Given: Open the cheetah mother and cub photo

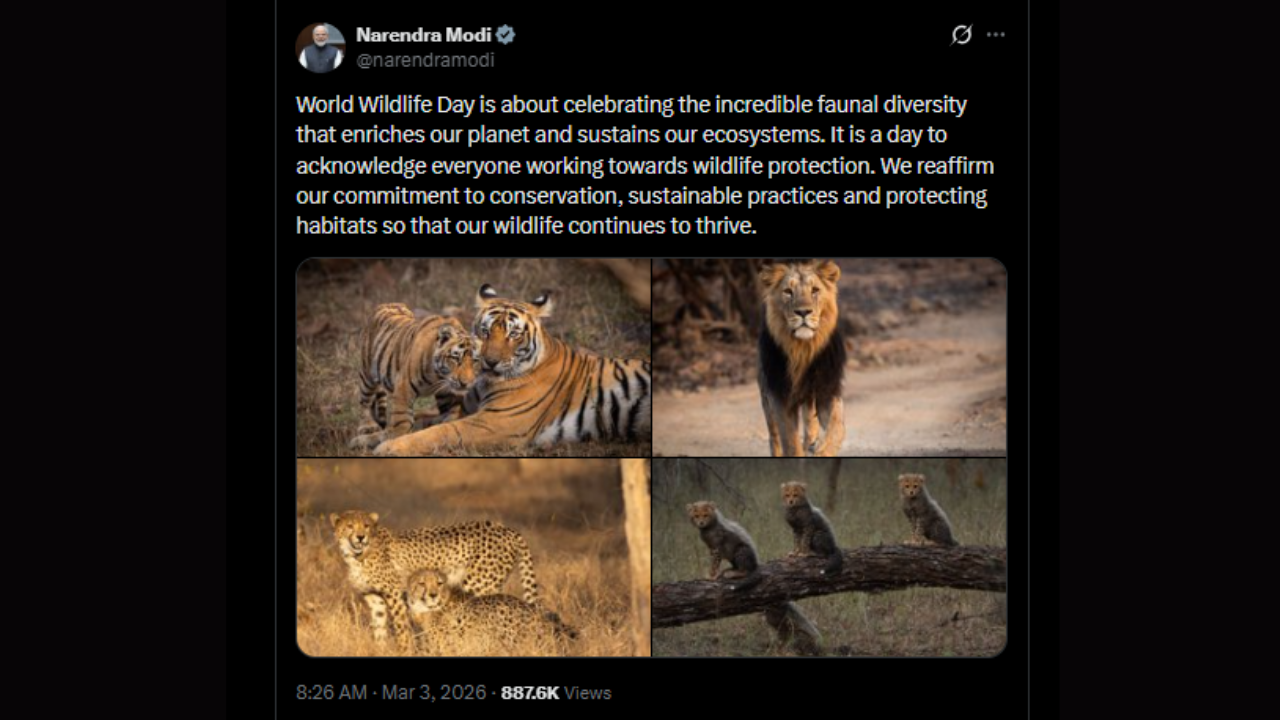Looking at the screenshot, I should point(473,557).
